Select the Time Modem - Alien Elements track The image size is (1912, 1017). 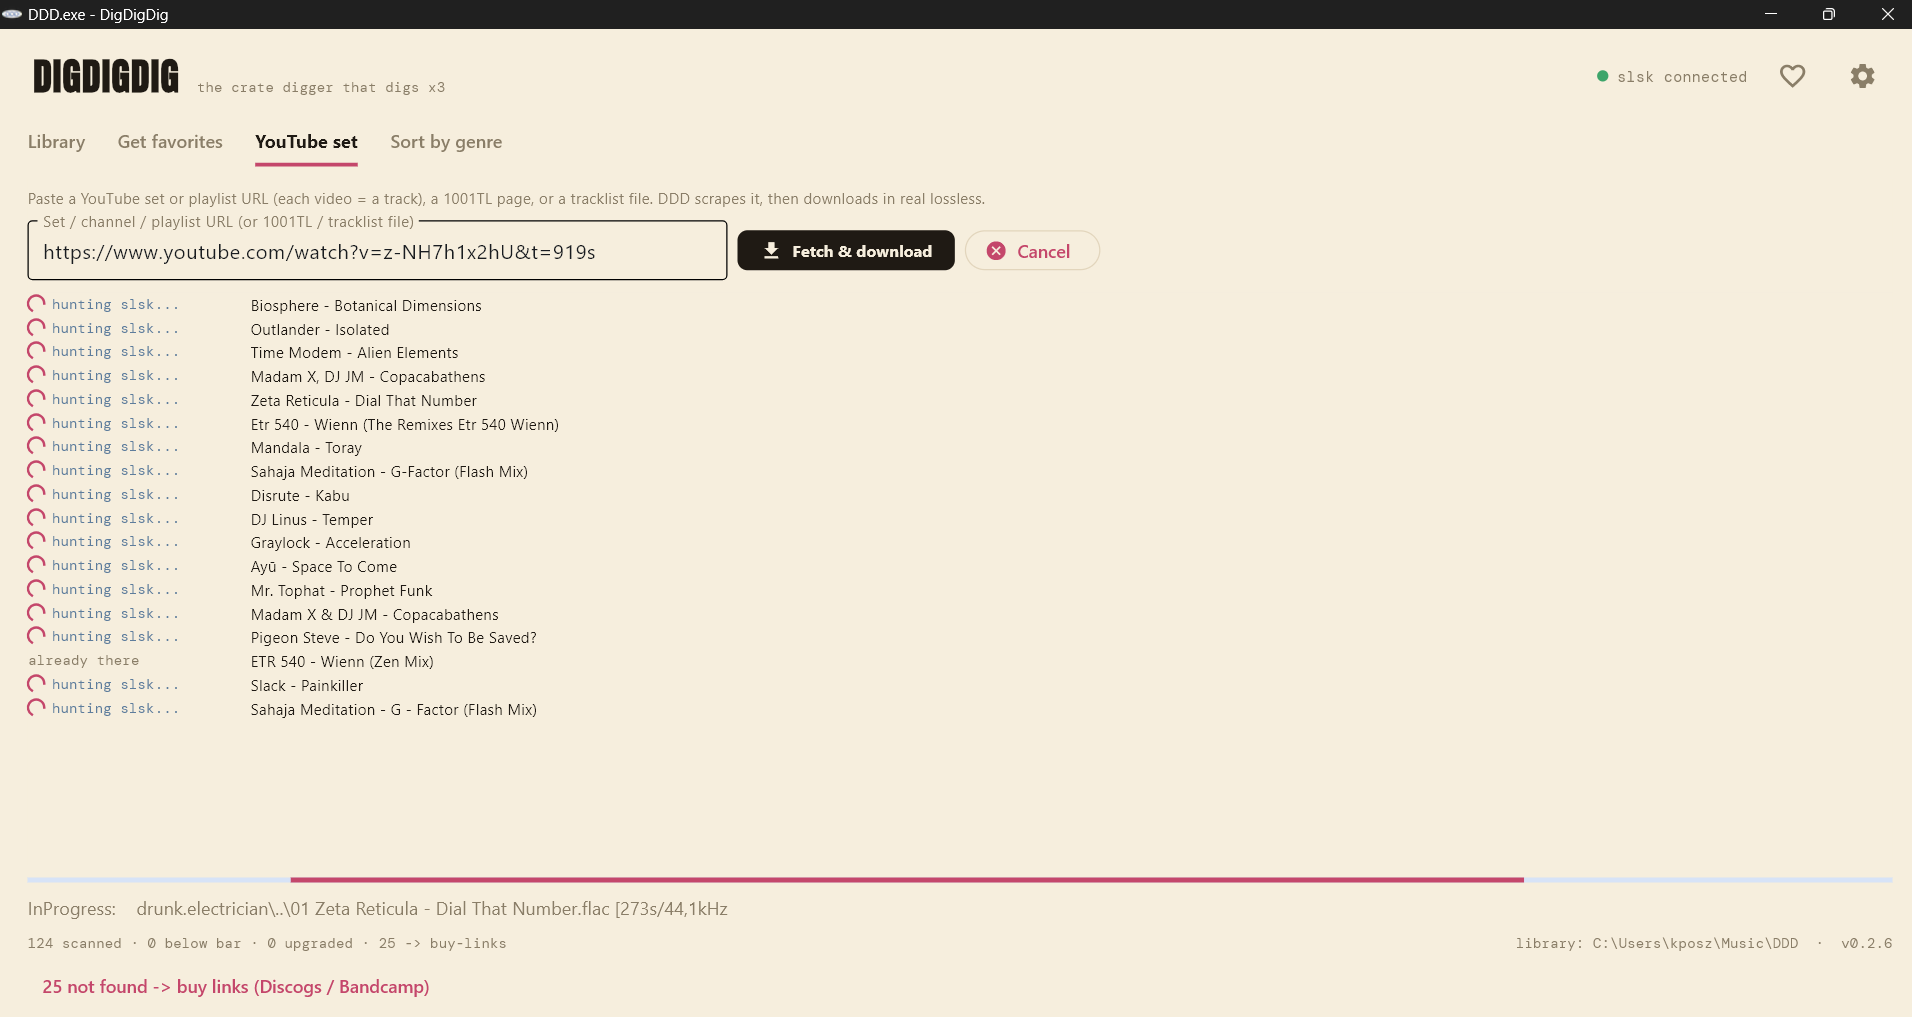354,353
